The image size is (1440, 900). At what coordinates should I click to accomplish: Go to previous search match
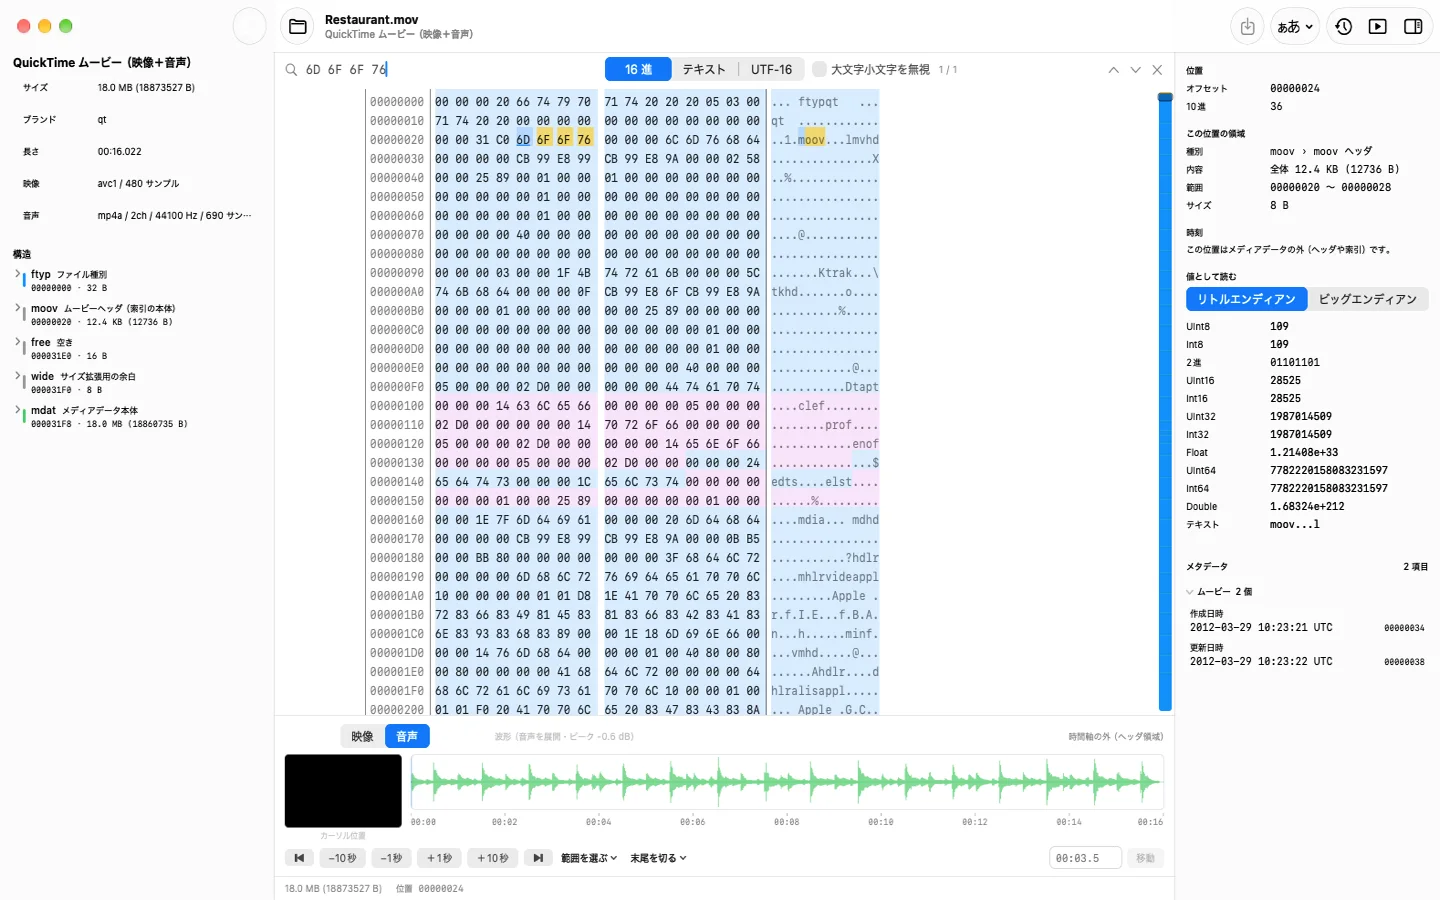pos(1113,70)
